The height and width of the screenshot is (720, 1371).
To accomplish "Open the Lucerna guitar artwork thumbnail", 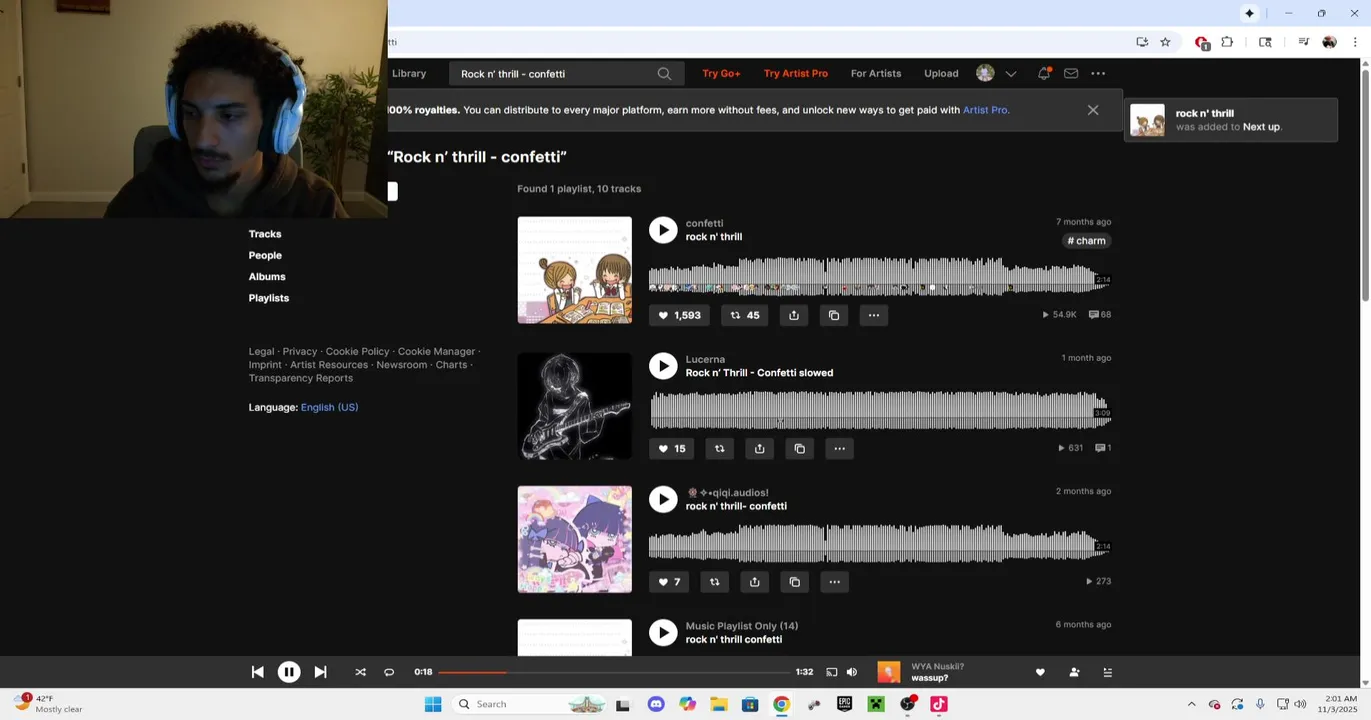I will (x=574, y=406).
